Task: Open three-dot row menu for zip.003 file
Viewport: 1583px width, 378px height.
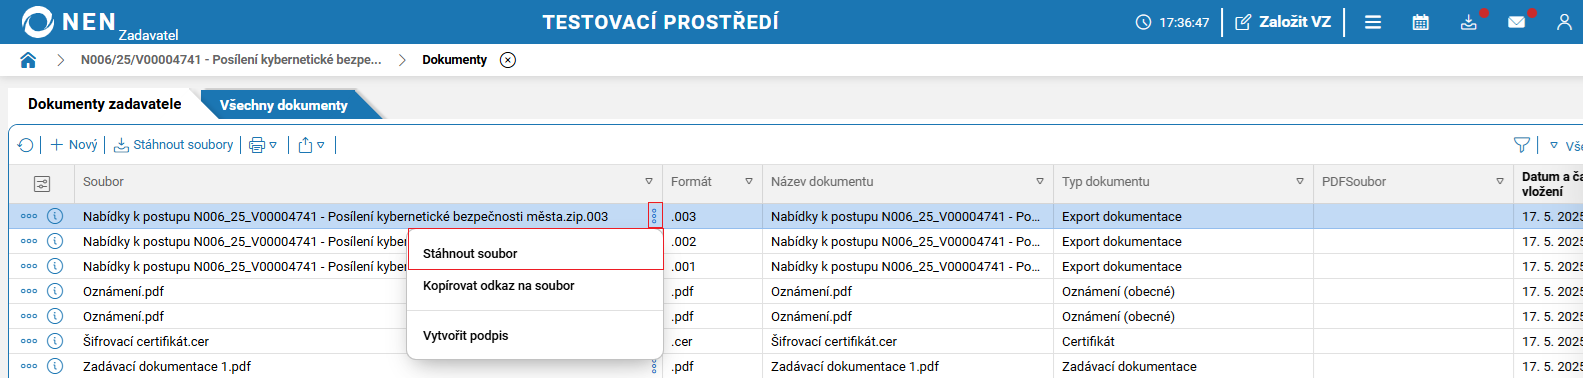Action: pyautogui.click(x=29, y=216)
